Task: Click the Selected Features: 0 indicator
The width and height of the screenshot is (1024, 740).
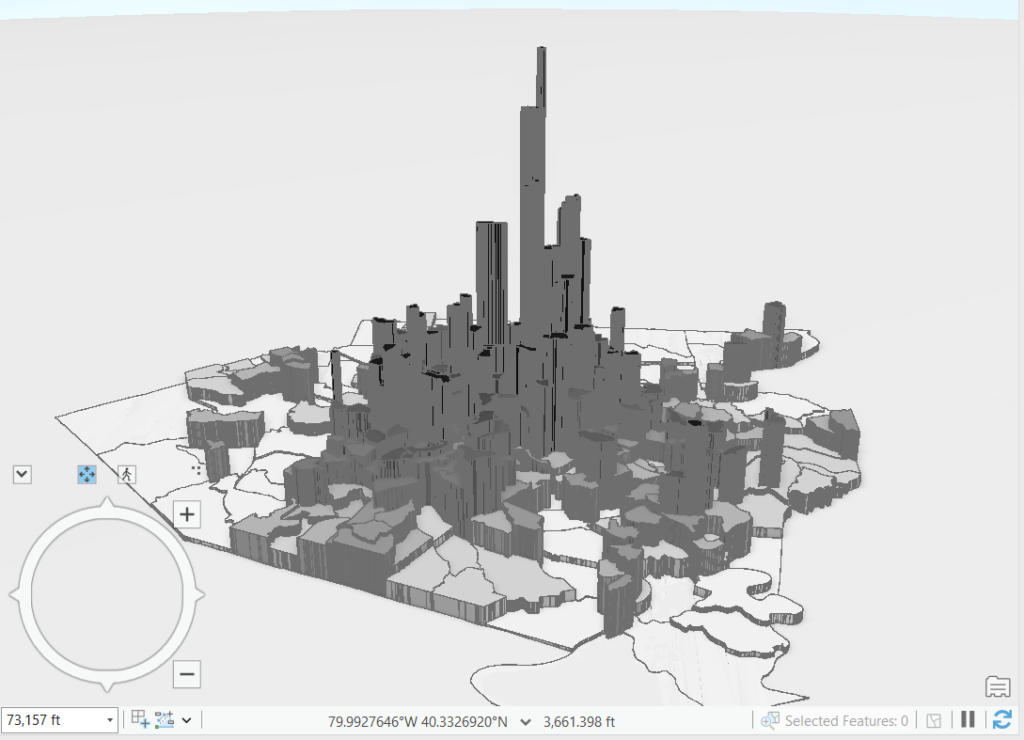Action: [845, 720]
